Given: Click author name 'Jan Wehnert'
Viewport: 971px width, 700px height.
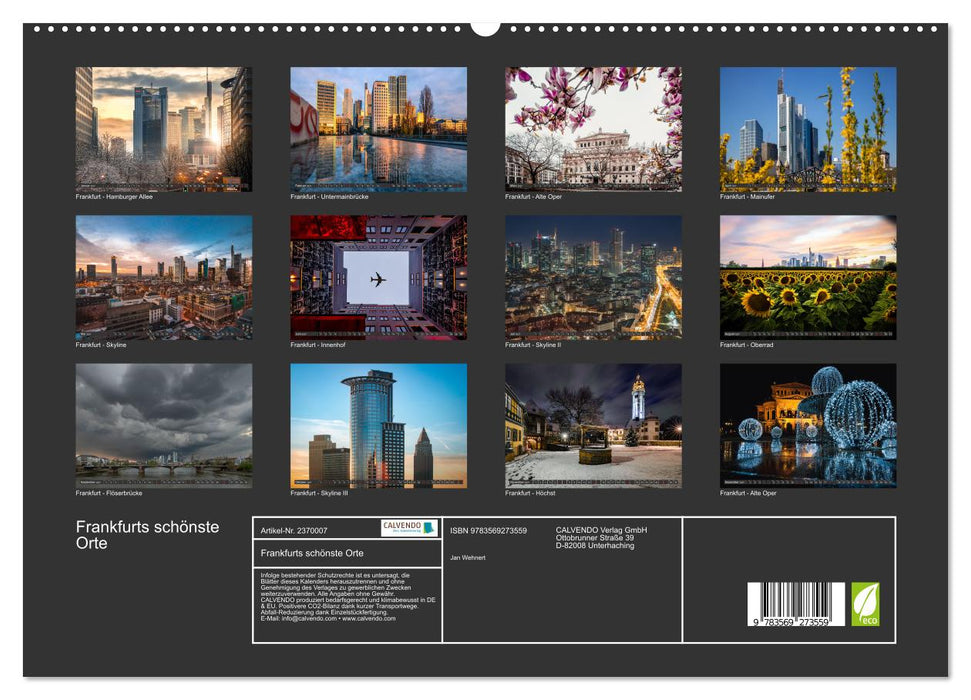Looking at the screenshot, I should pyautogui.click(x=468, y=558).
